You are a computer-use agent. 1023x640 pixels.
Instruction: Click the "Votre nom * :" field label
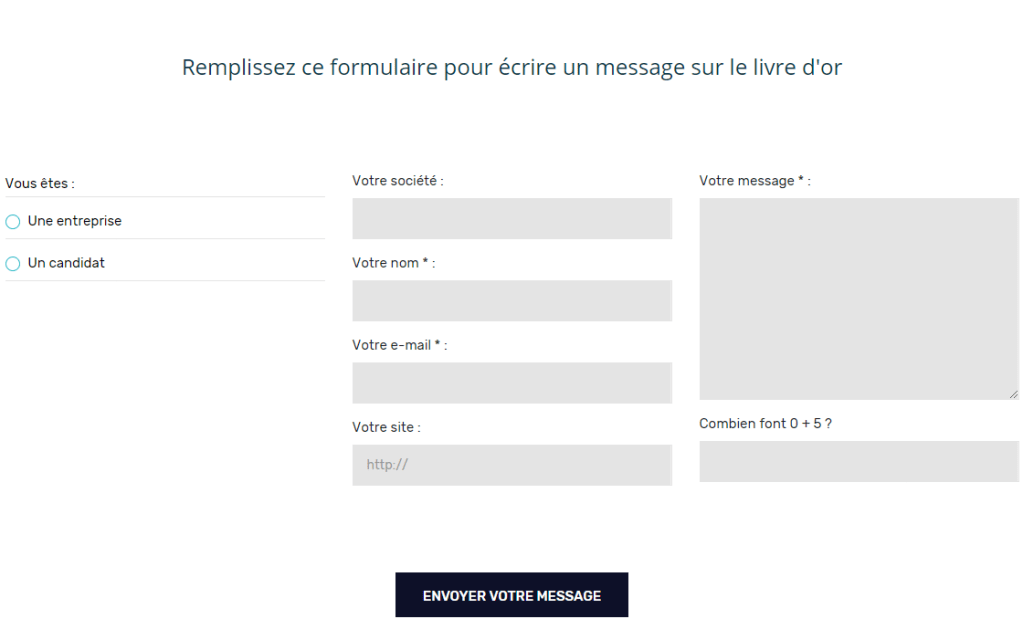(x=393, y=263)
